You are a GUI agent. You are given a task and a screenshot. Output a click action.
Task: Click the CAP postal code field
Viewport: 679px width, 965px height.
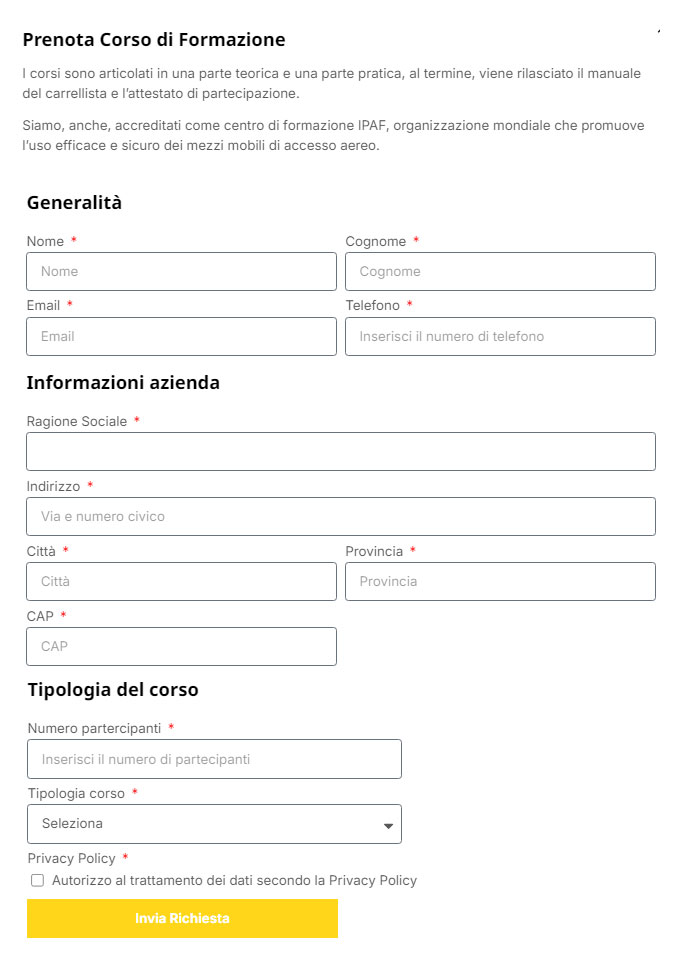click(181, 646)
